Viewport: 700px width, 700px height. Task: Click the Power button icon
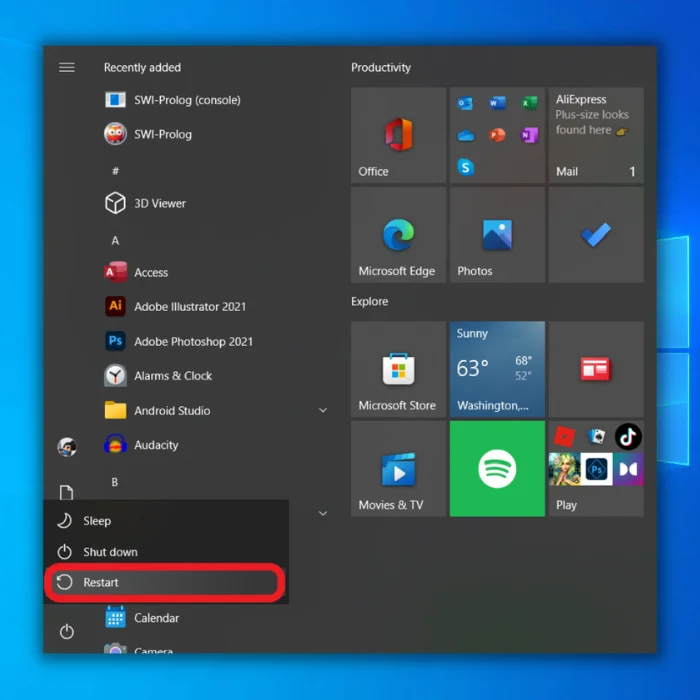tap(67, 631)
